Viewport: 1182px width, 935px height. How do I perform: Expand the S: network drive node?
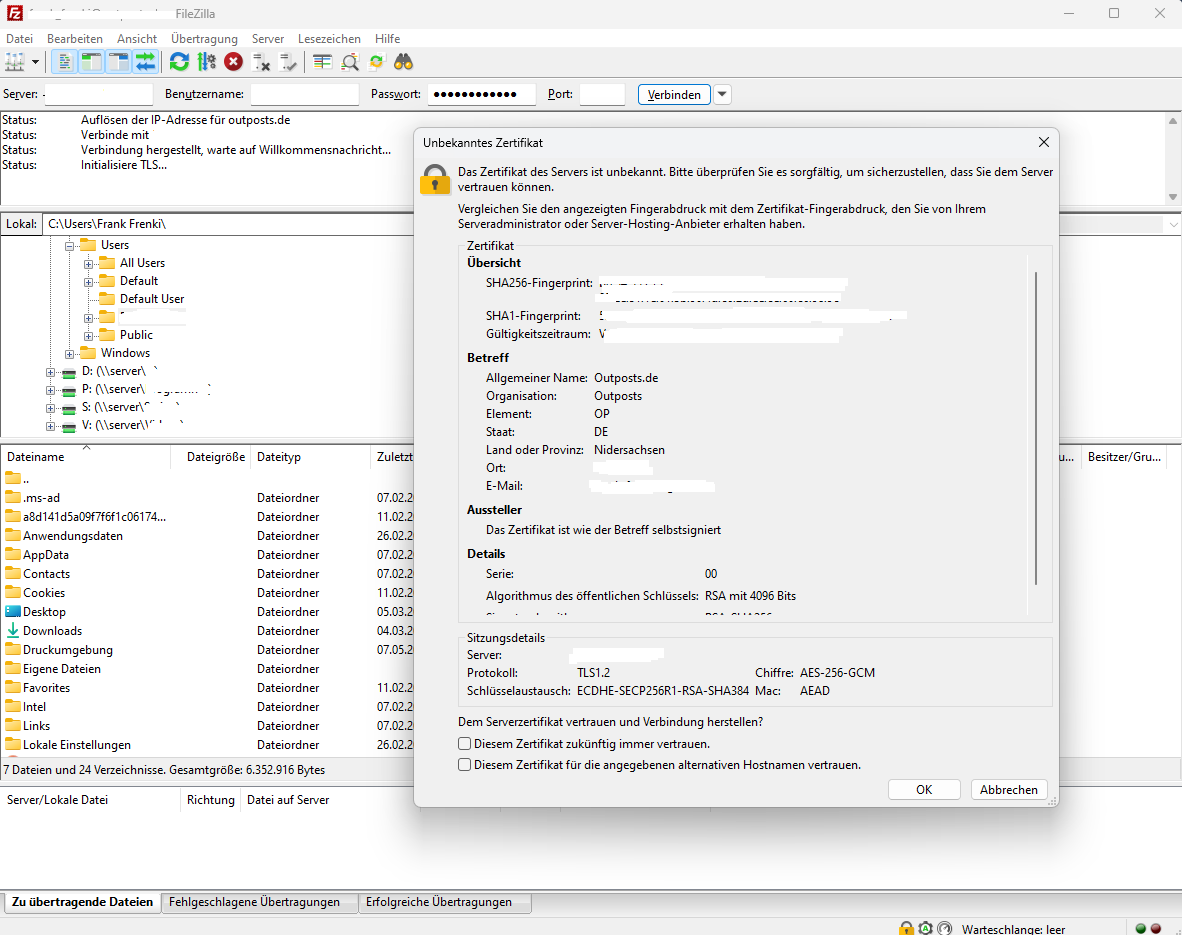click(51, 408)
